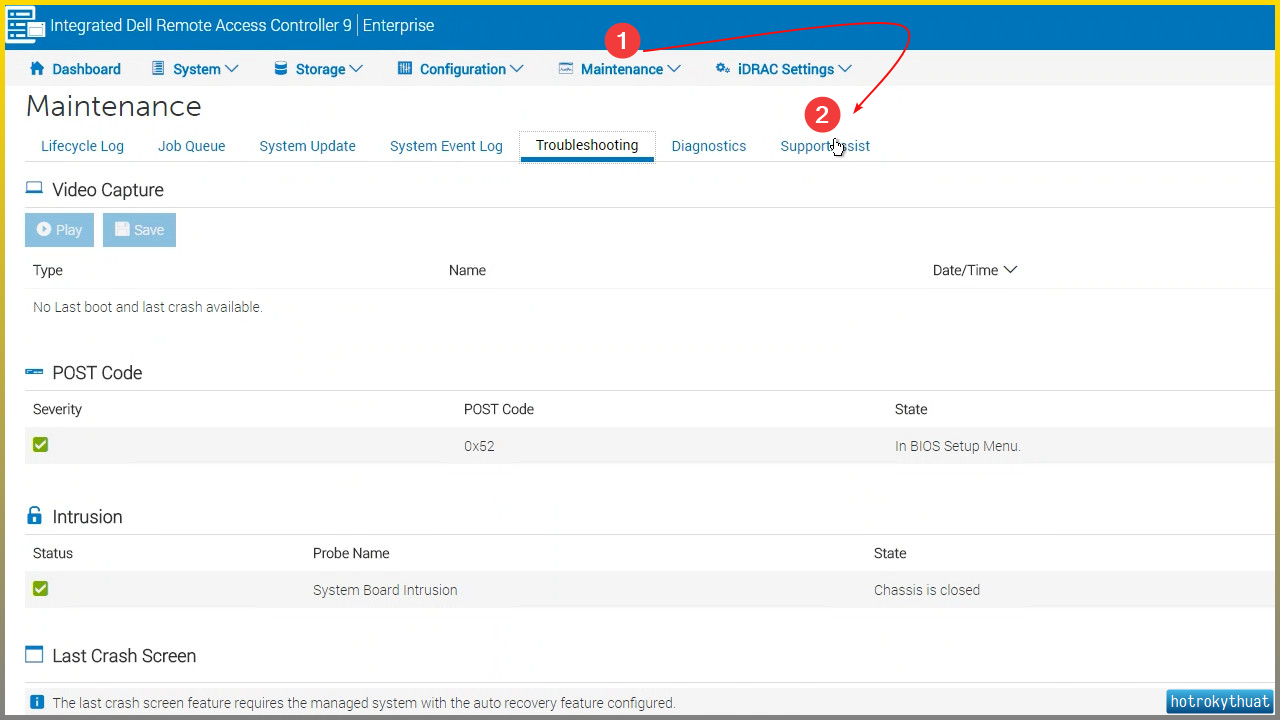The image size is (1280, 720).
Task: Switch to the Diagnostics tab
Action: [x=709, y=146]
